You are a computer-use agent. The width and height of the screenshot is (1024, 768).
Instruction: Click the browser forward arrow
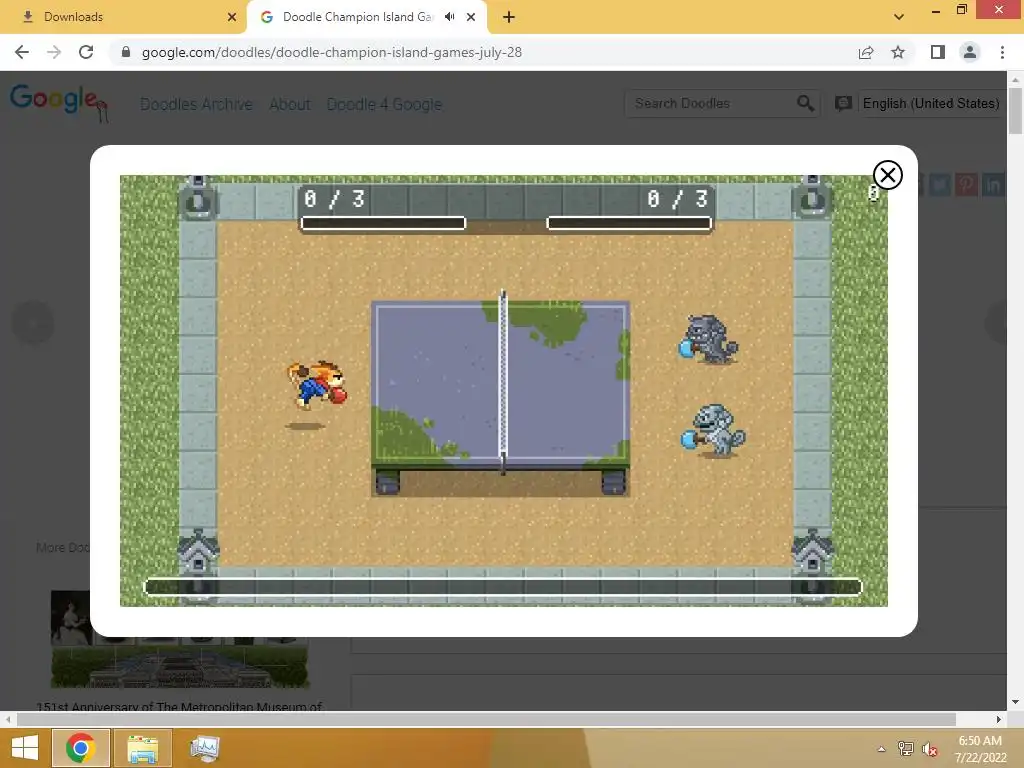coord(54,52)
